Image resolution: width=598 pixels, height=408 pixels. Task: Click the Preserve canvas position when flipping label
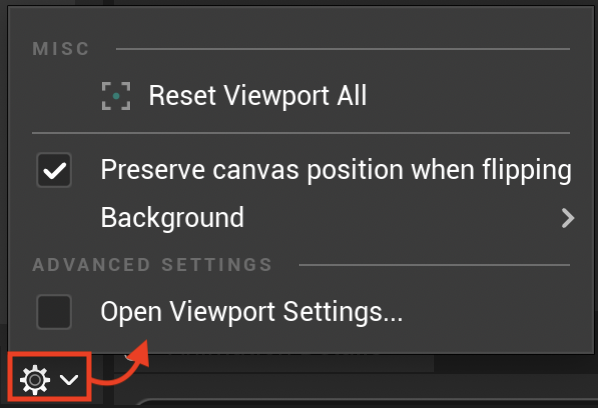click(x=336, y=170)
